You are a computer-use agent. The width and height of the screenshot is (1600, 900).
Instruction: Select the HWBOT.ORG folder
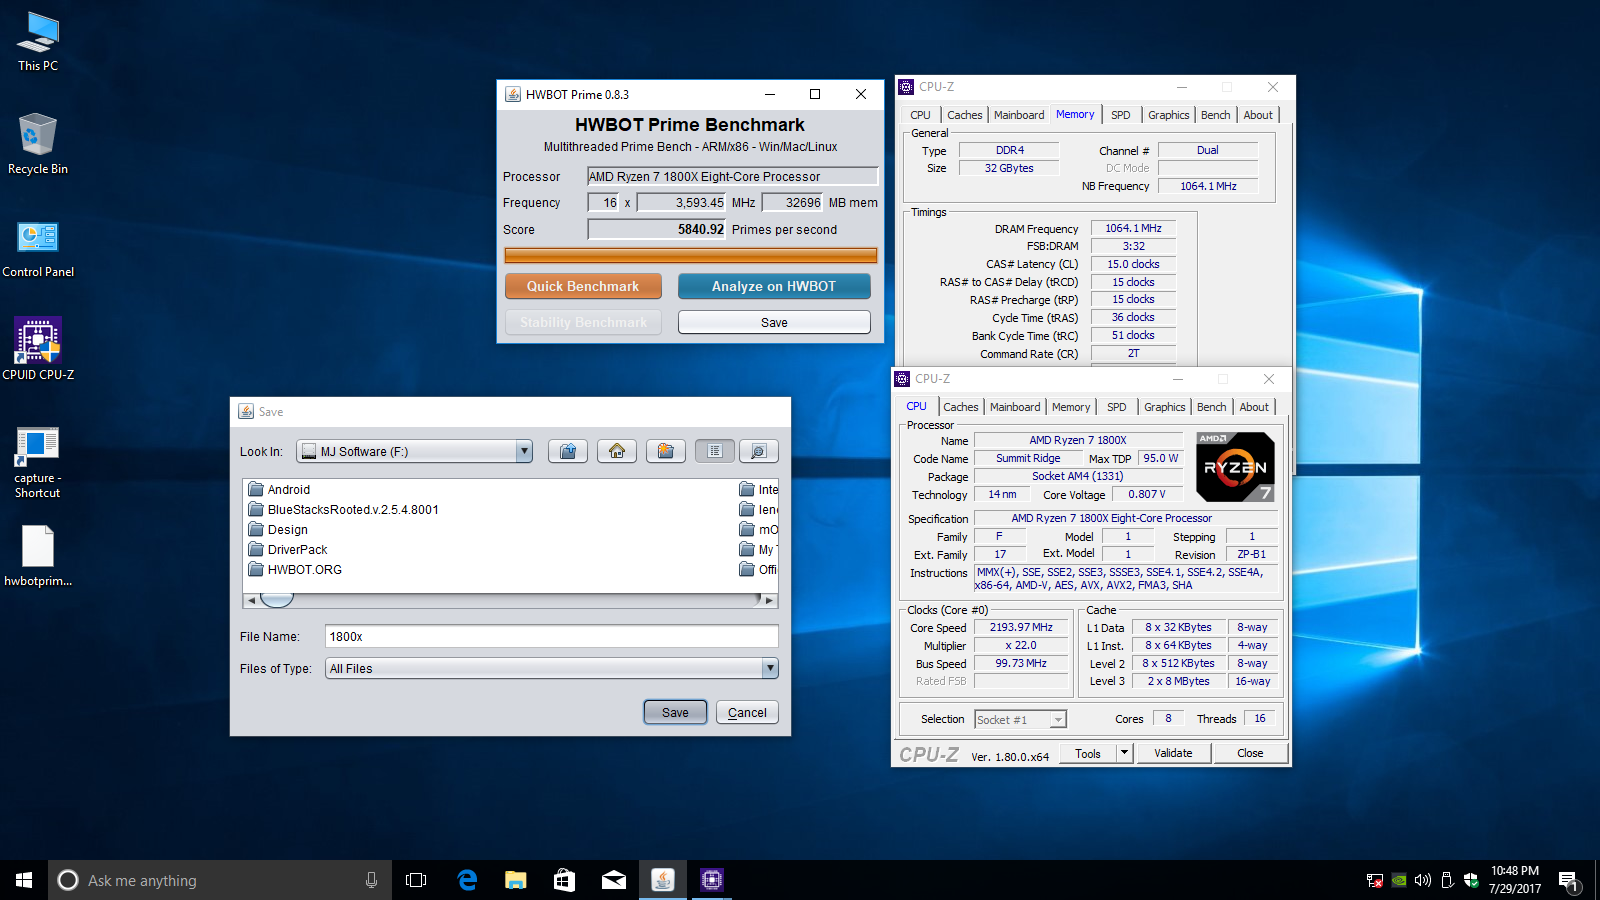coord(295,569)
